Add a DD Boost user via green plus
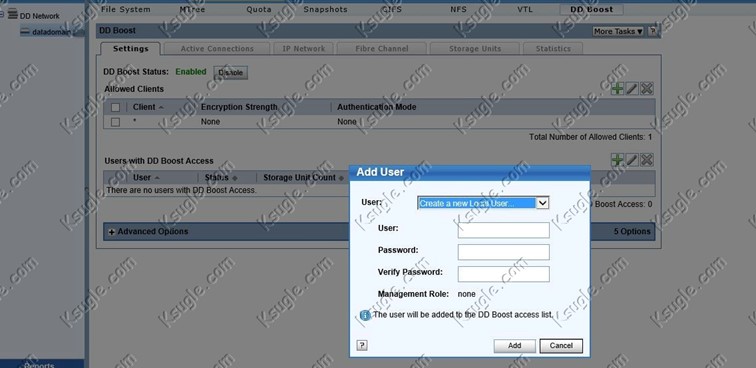 (617, 160)
